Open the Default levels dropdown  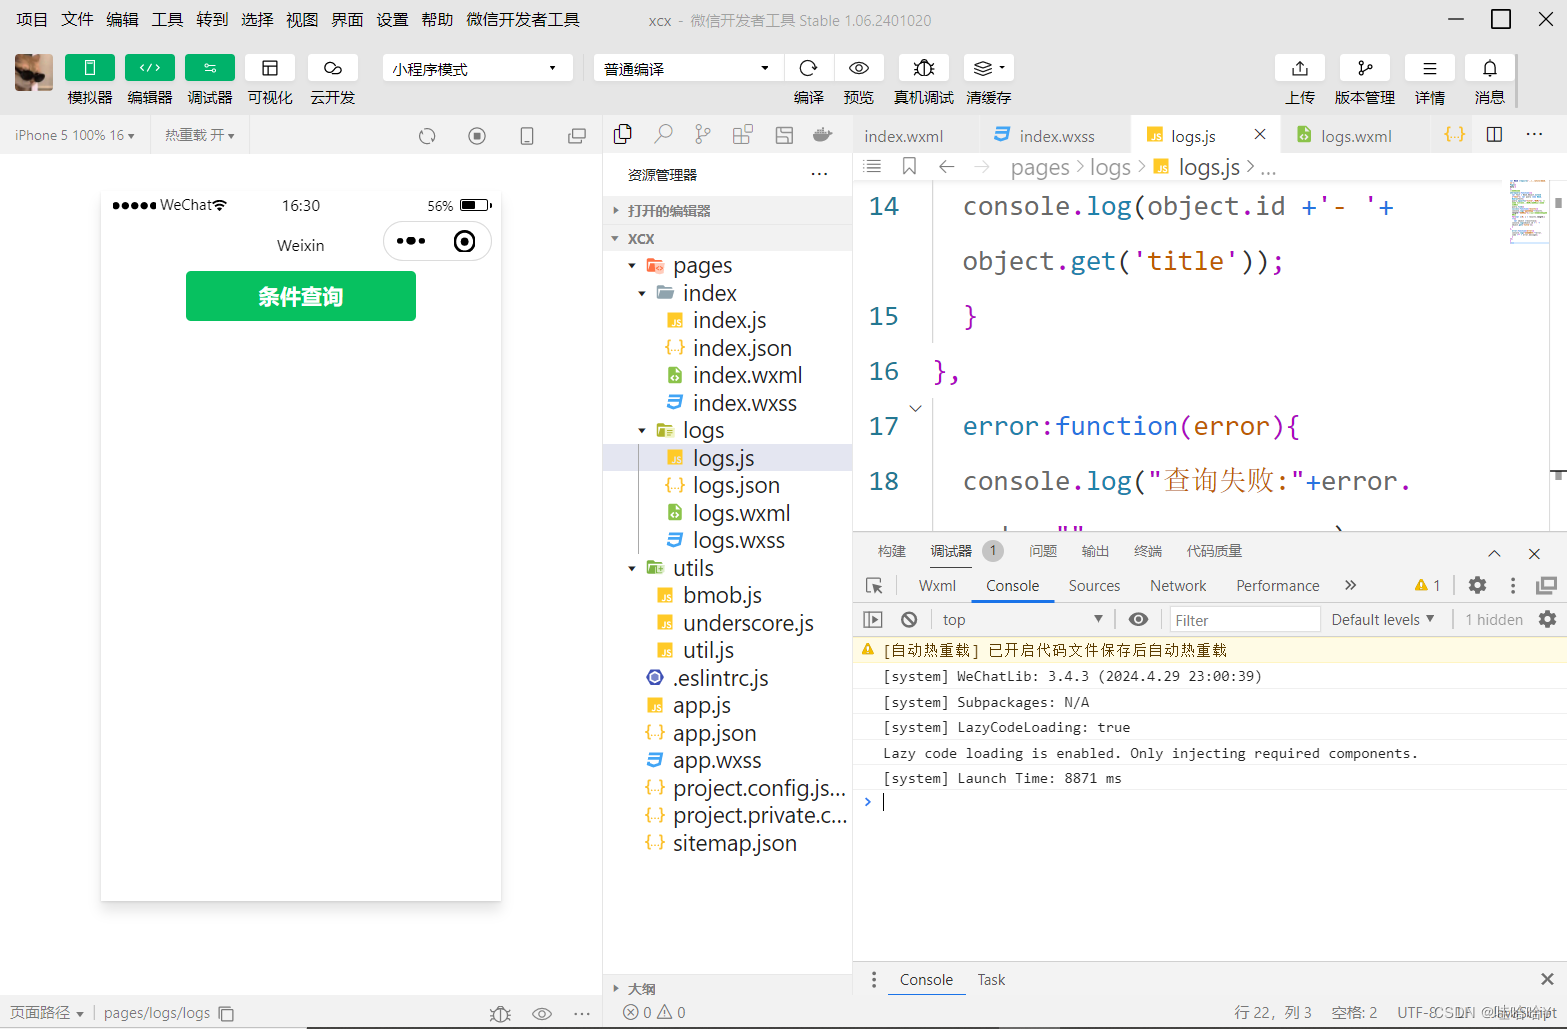click(x=1383, y=620)
